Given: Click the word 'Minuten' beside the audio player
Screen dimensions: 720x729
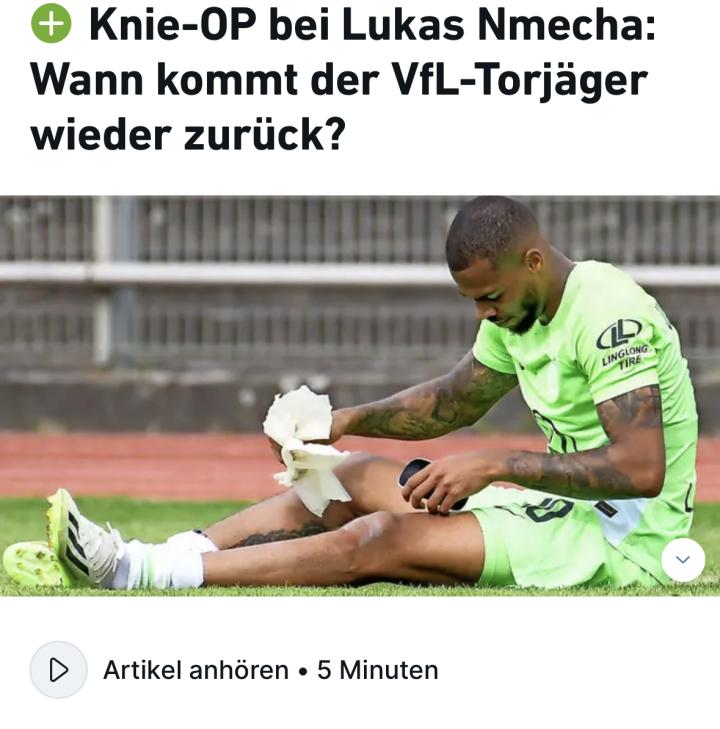Looking at the screenshot, I should [x=389, y=670].
